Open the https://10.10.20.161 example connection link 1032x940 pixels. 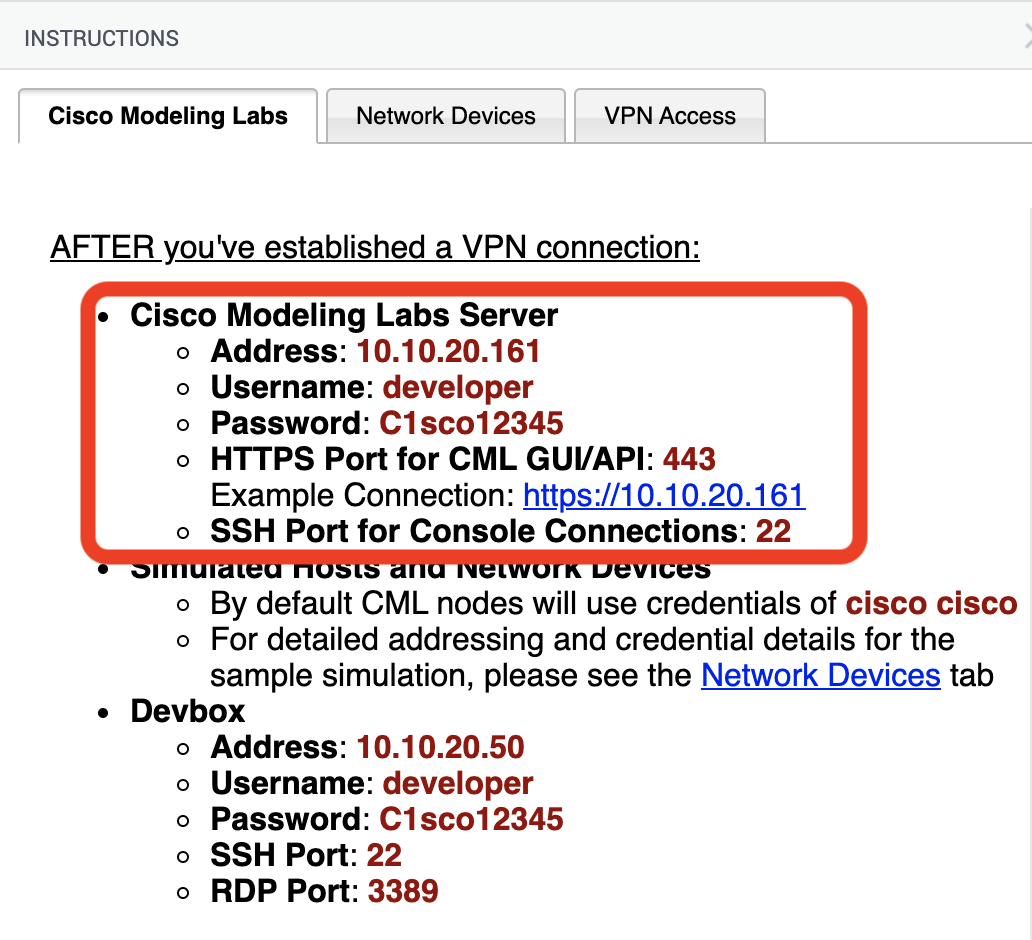[x=664, y=495]
